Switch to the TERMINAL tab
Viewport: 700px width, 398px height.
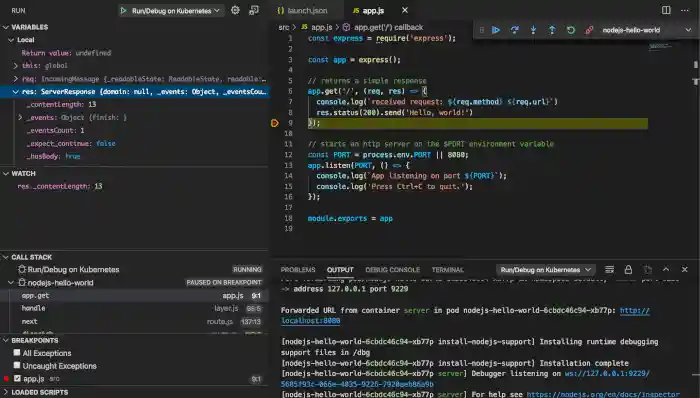(x=448, y=269)
